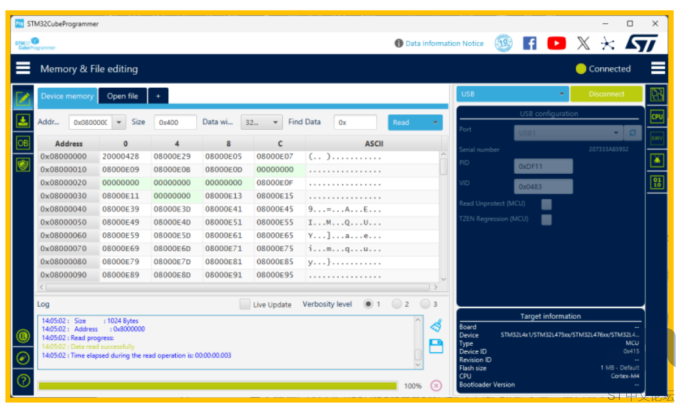This screenshot has width=684, height=411.
Task: Toggle the Live Update checkbox
Action: click(x=245, y=304)
